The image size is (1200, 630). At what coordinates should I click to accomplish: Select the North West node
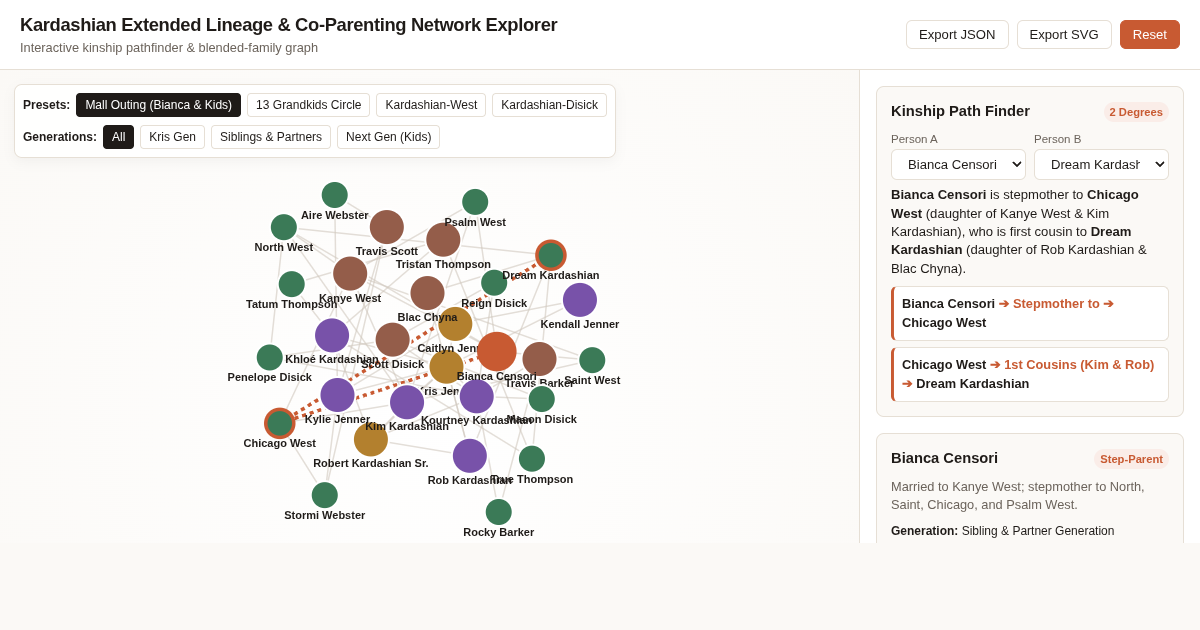[x=284, y=227]
